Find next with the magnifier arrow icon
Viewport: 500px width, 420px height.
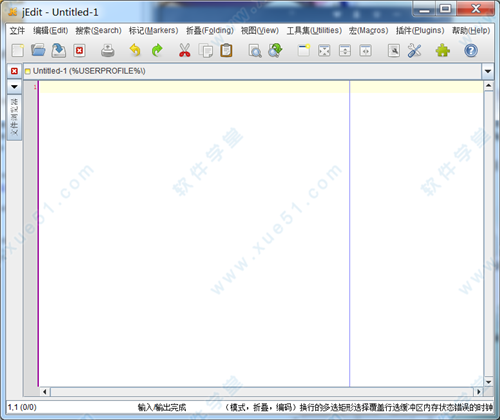point(275,50)
